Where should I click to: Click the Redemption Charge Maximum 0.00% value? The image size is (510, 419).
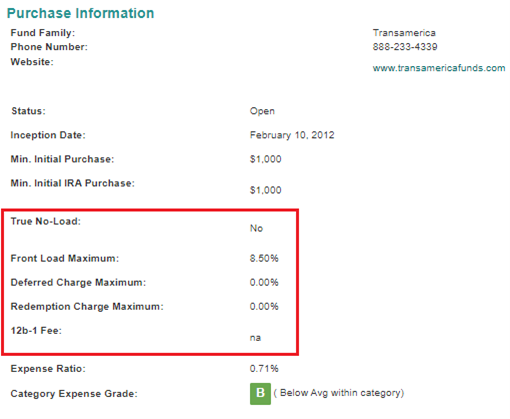tap(264, 306)
